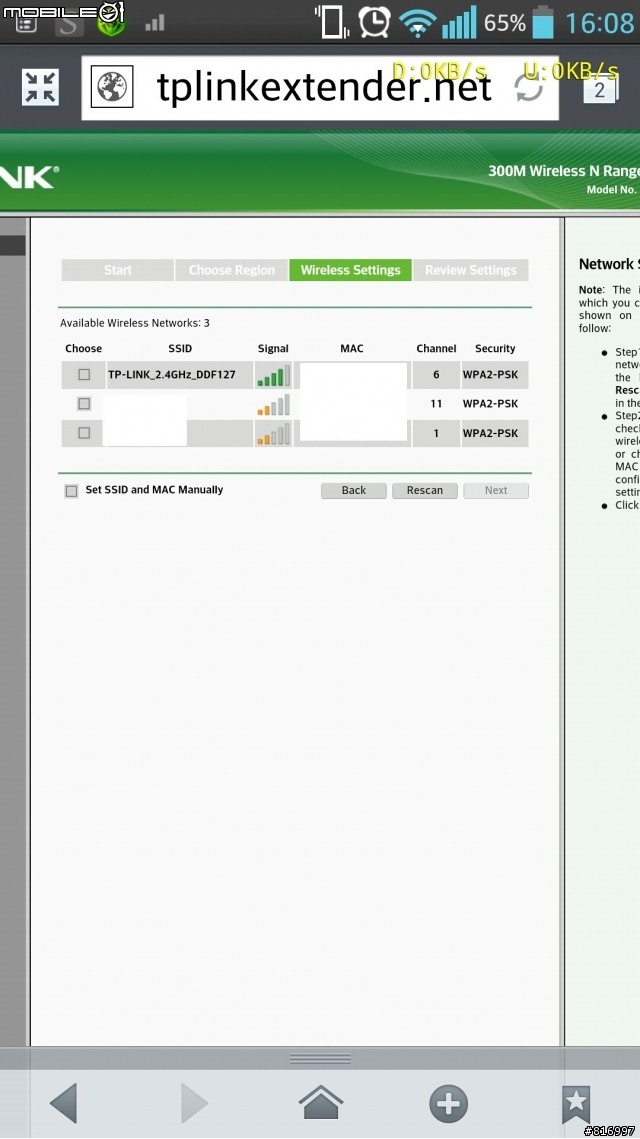Tap the globe site icon in address bar
640x1139 pixels.
[112, 87]
